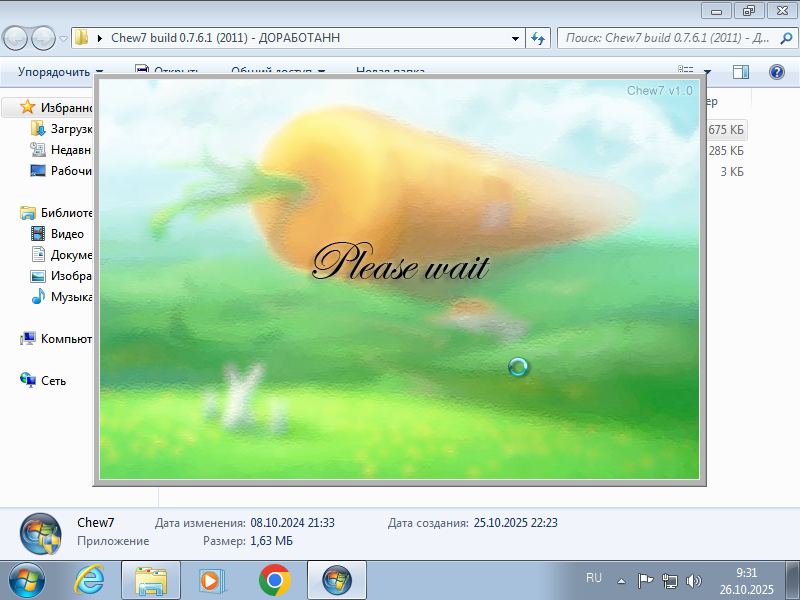Click the speaker volume tray icon

click(x=694, y=580)
